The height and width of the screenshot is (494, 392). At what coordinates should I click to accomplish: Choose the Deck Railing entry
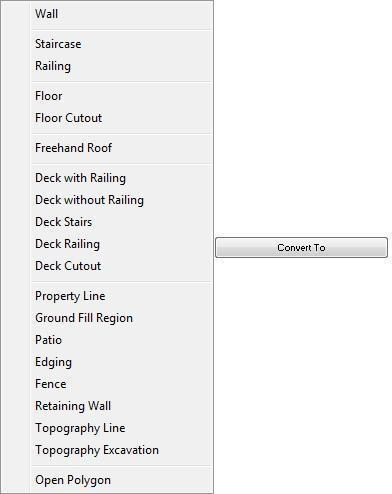coord(122,244)
